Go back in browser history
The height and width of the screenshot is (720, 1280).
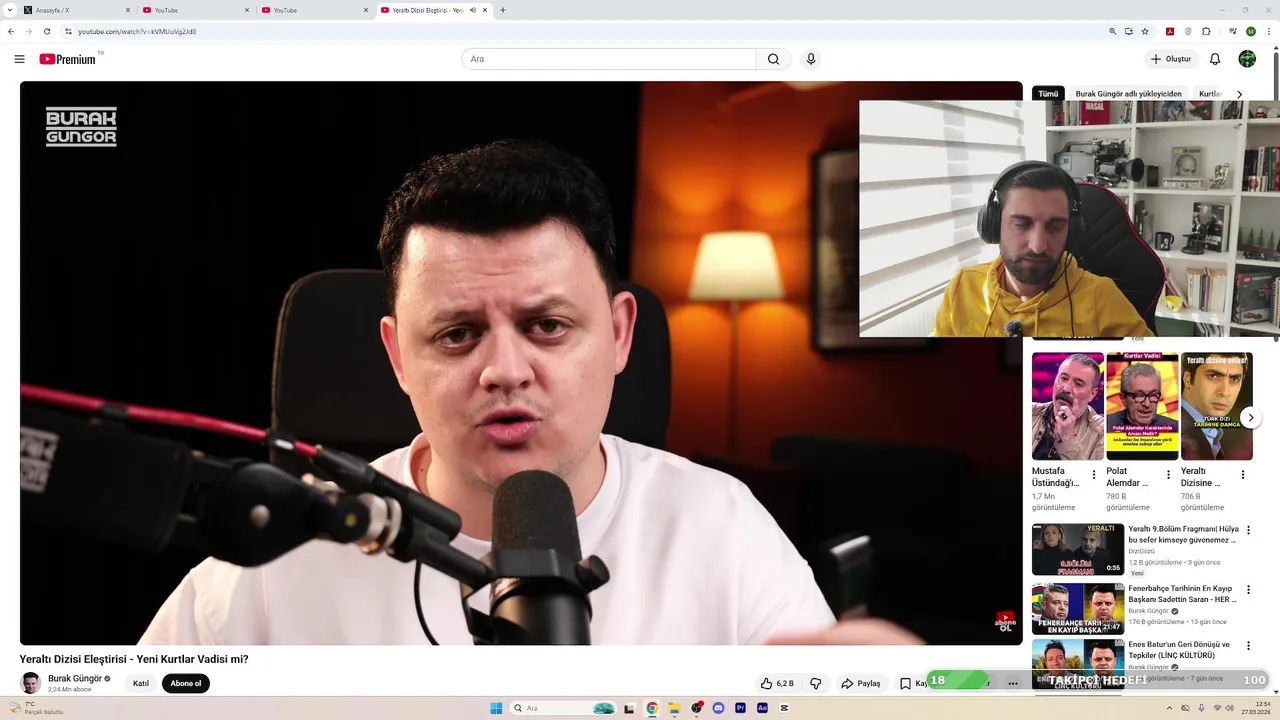[x=11, y=31]
